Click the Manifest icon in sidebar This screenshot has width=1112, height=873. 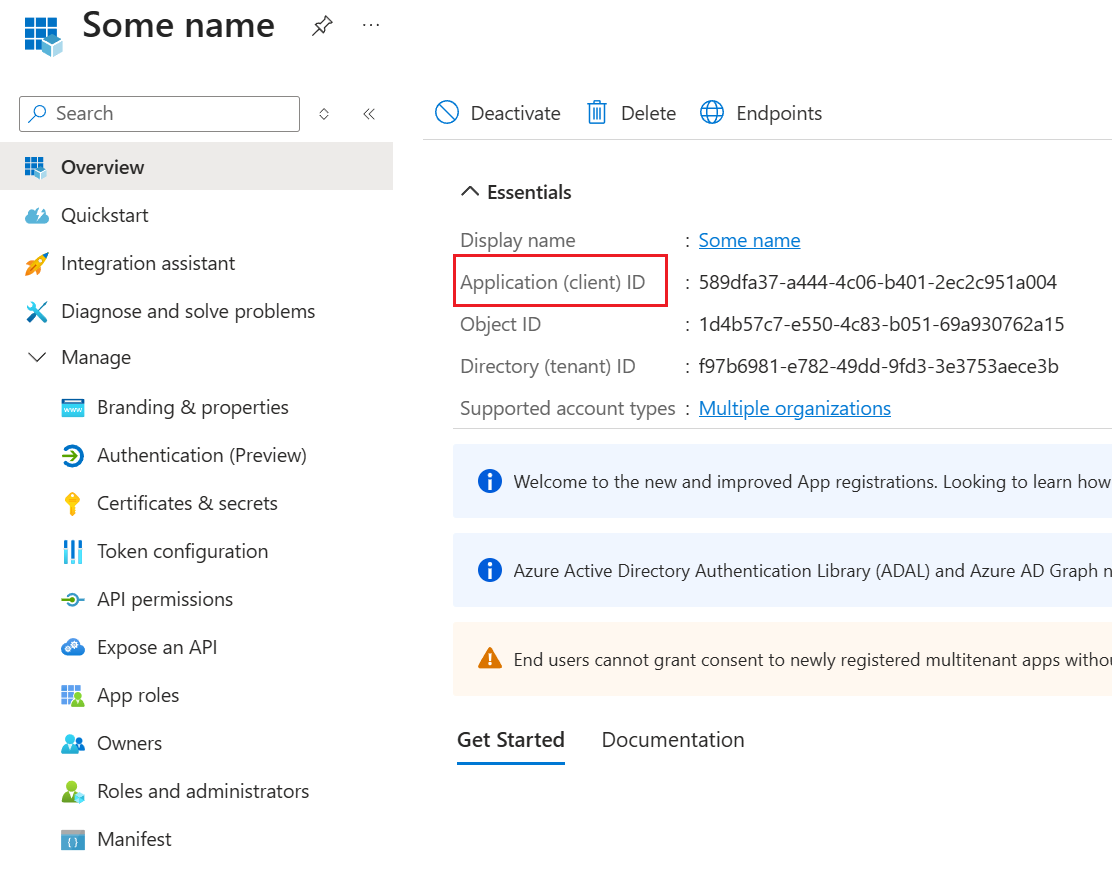pyautogui.click(x=72, y=840)
